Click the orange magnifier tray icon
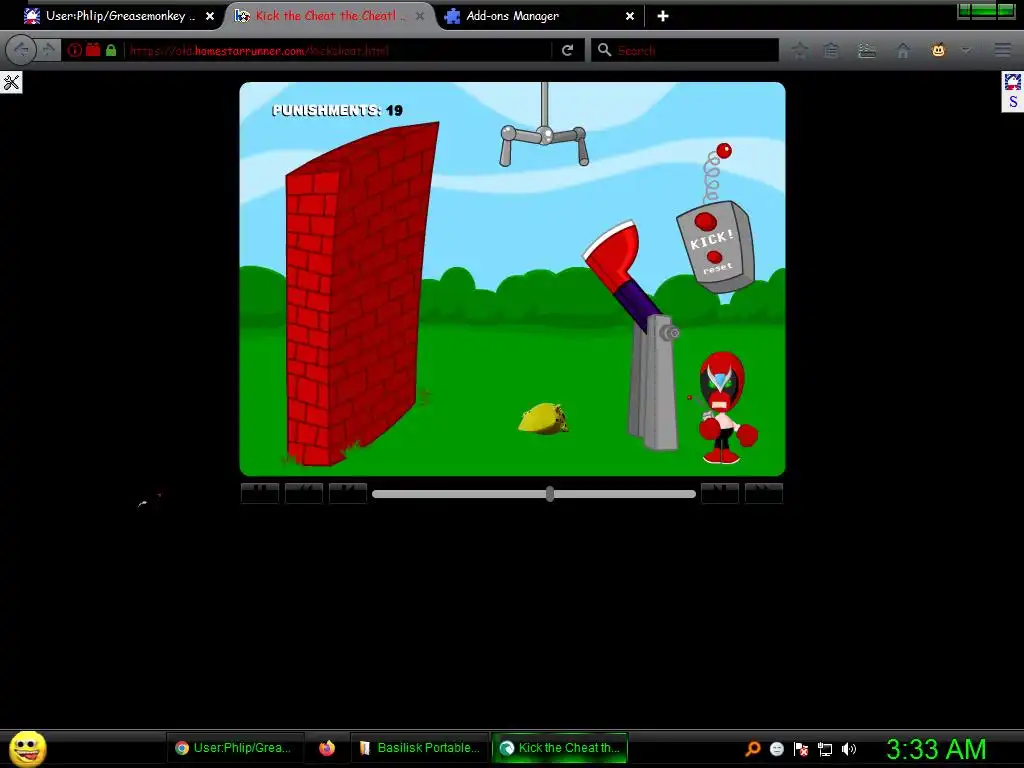This screenshot has height=768, width=1024. click(x=753, y=749)
